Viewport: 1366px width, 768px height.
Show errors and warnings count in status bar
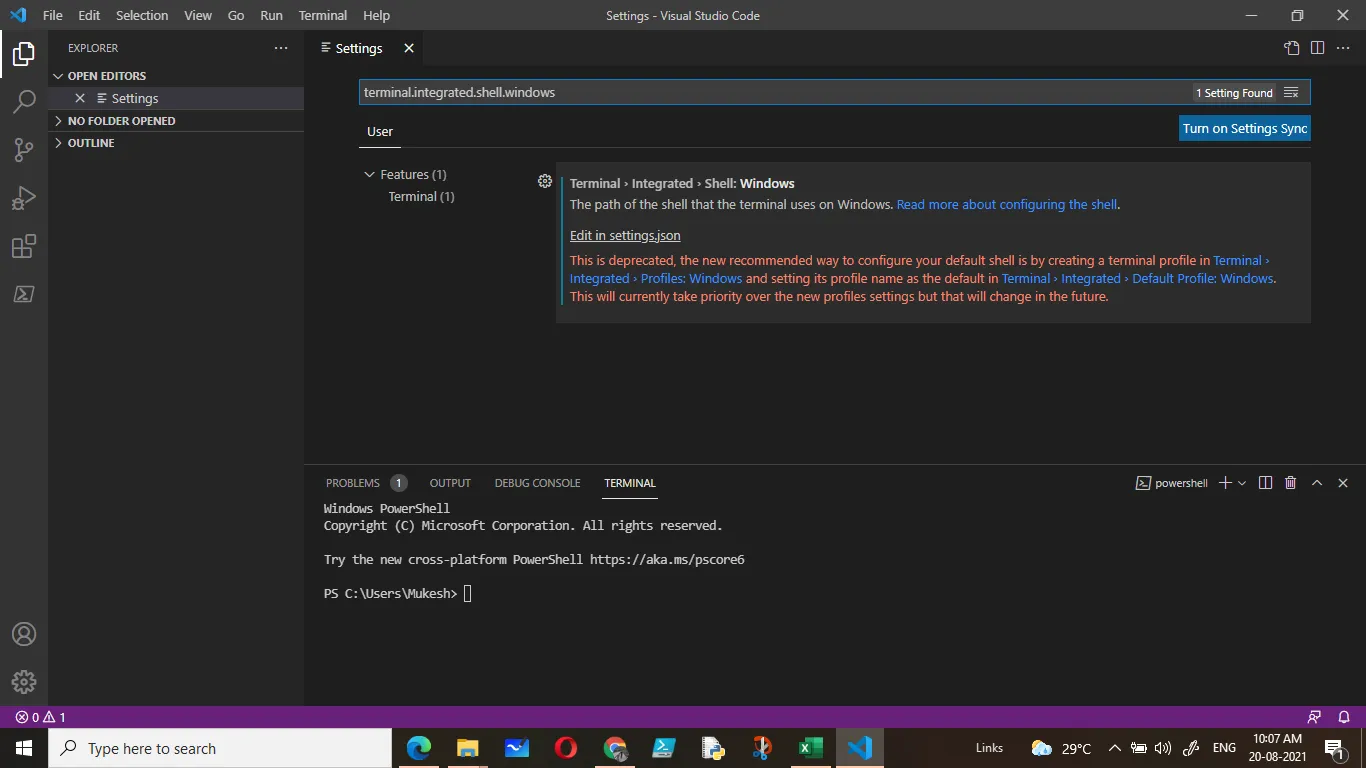pos(41,717)
